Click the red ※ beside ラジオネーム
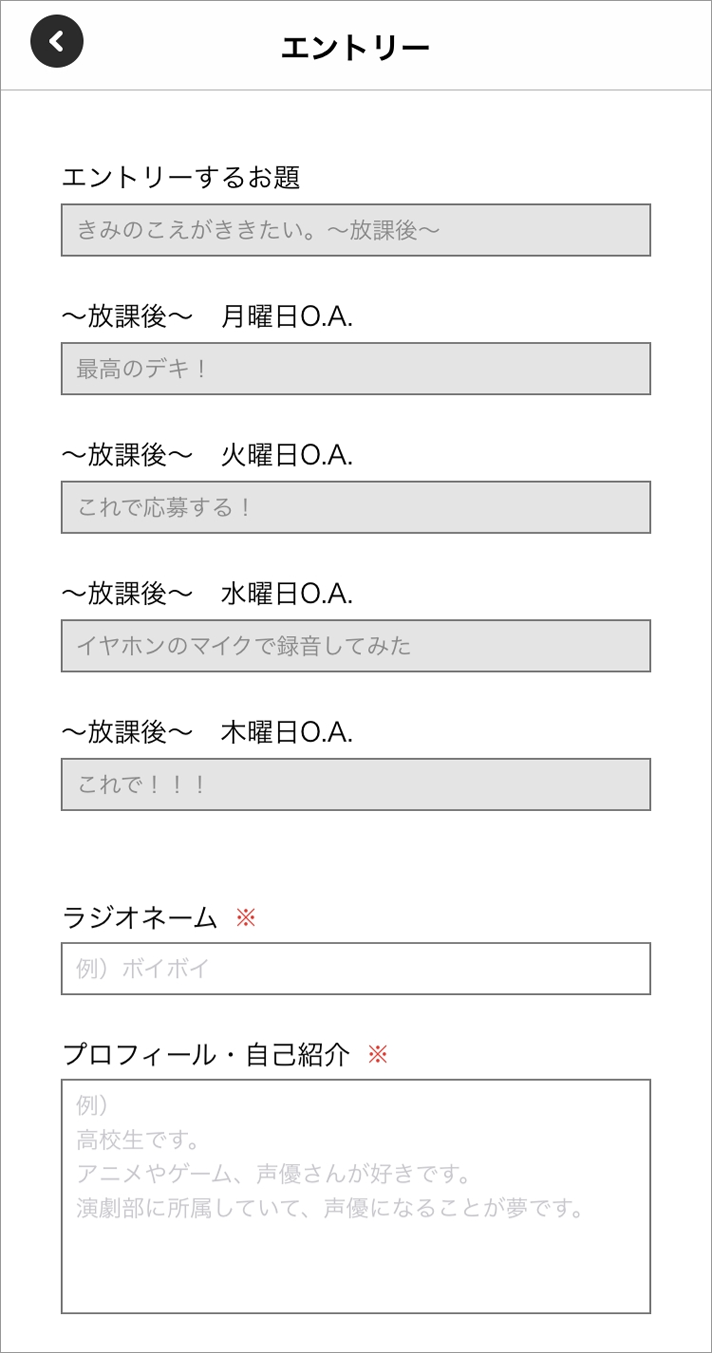 point(246,917)
